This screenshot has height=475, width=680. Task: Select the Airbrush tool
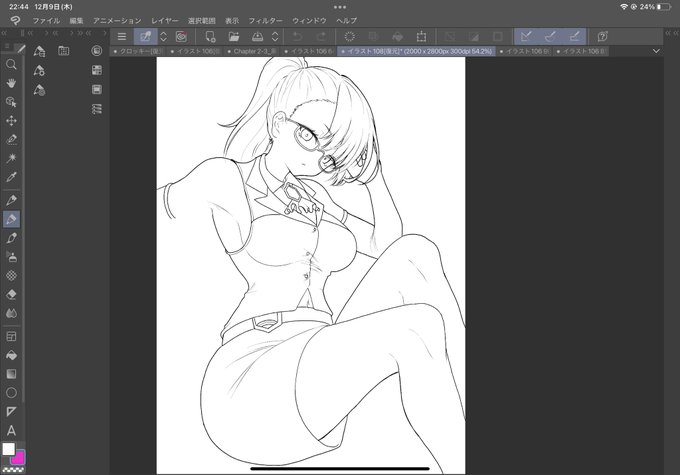[11, 256]
